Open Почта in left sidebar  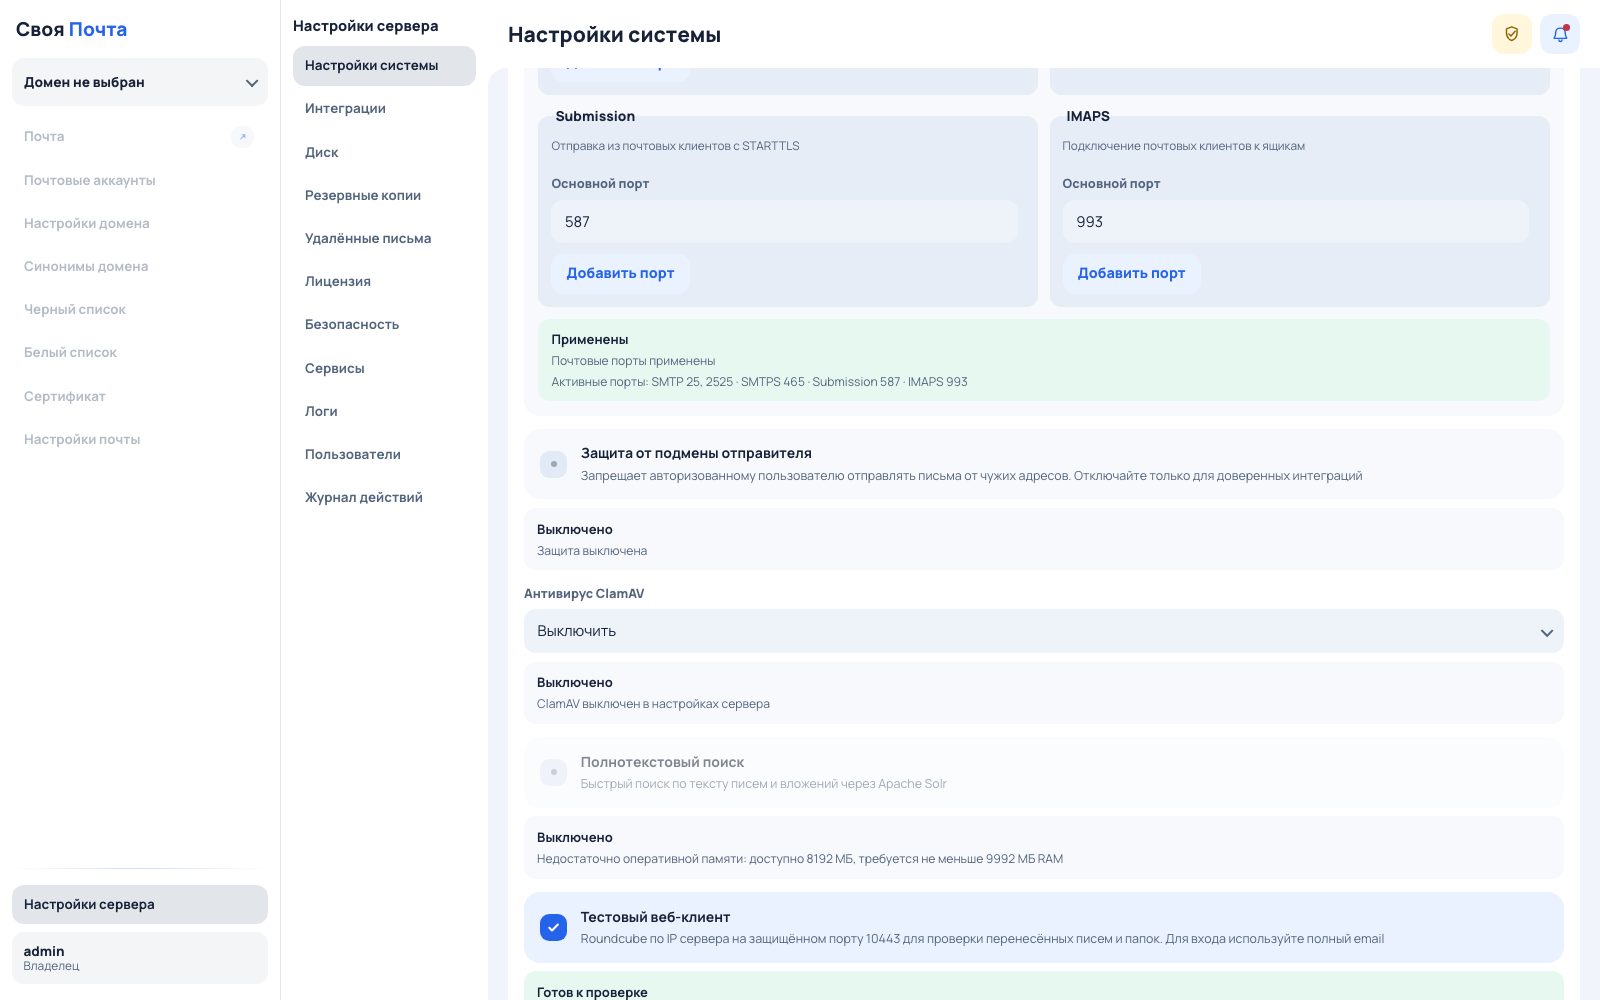(140, 136)
